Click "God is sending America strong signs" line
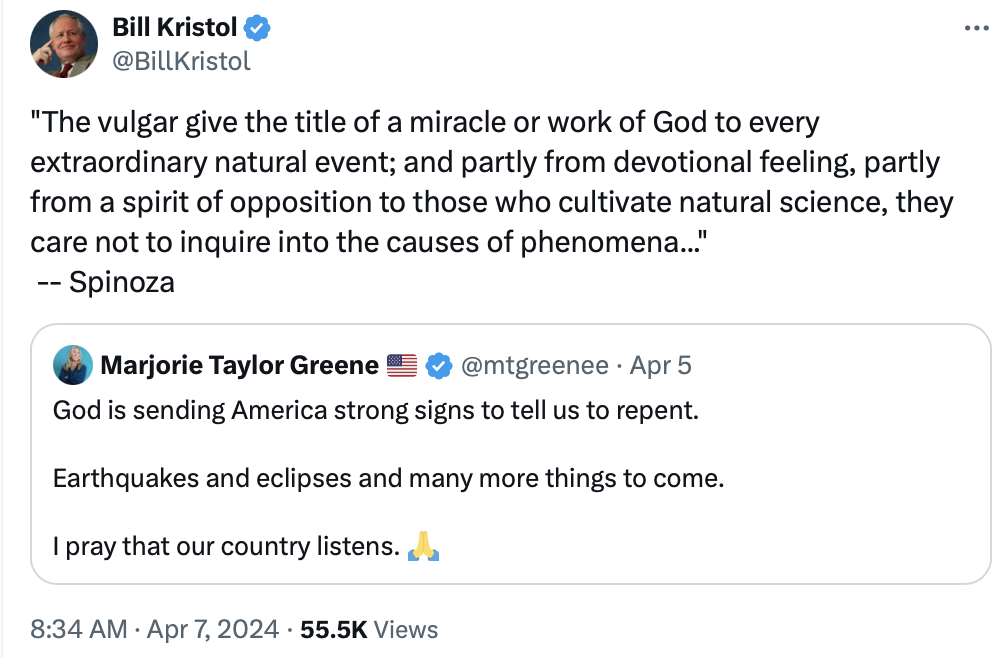The image size is (1008, 658). pos(375,410)
